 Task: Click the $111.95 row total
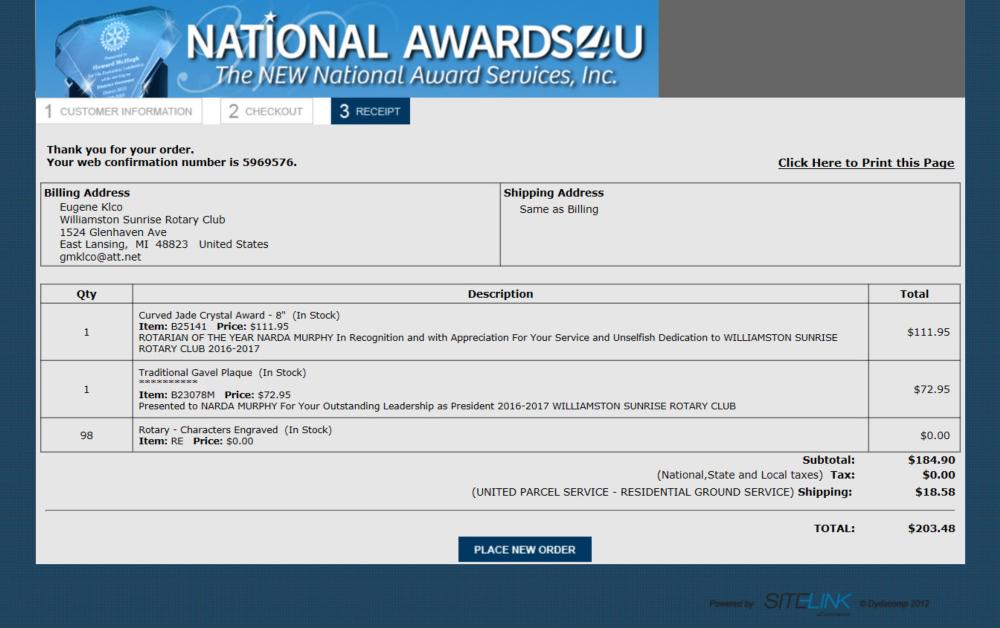[929, 332]
